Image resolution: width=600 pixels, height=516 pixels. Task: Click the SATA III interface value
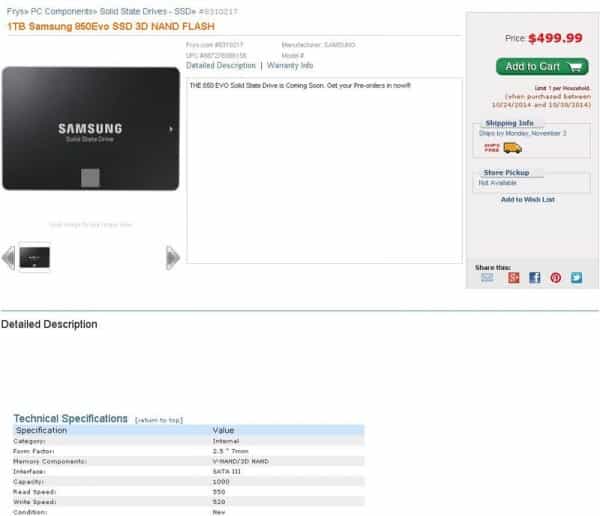pos(227,471)
